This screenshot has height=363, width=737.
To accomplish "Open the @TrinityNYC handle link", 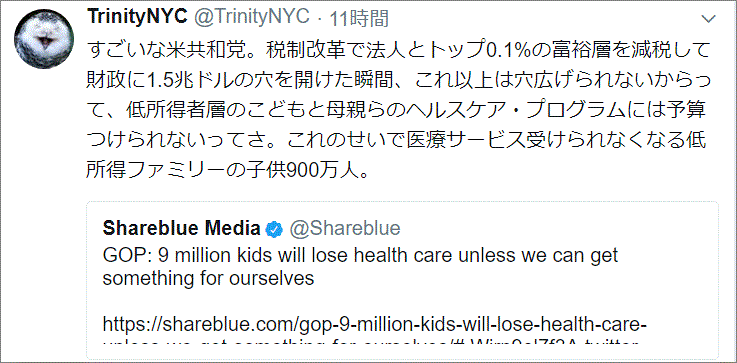I will click(251, 17).
